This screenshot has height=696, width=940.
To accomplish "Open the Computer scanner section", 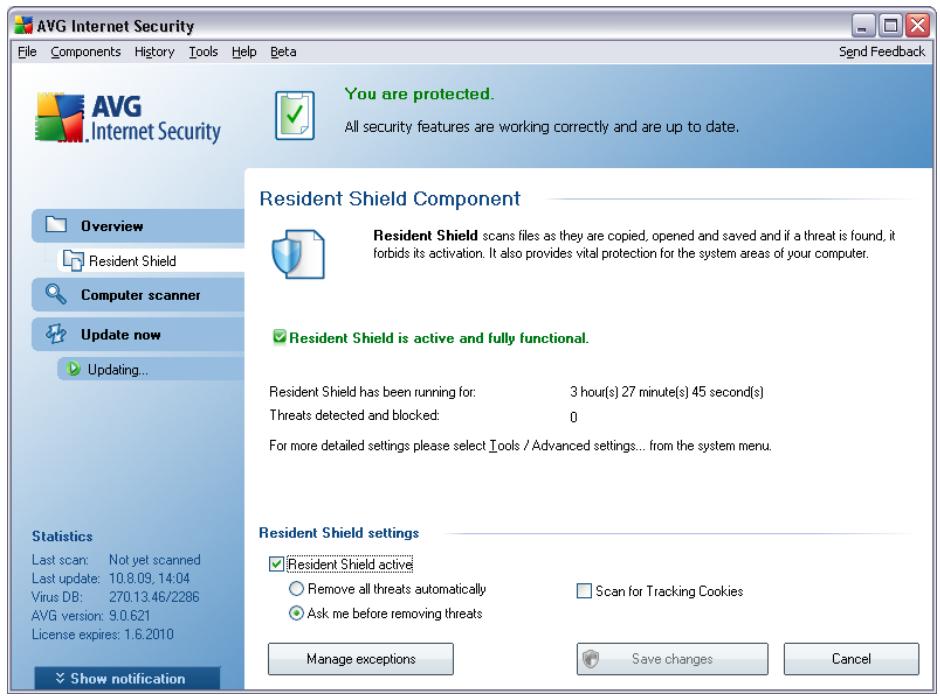I will point(138,294).
